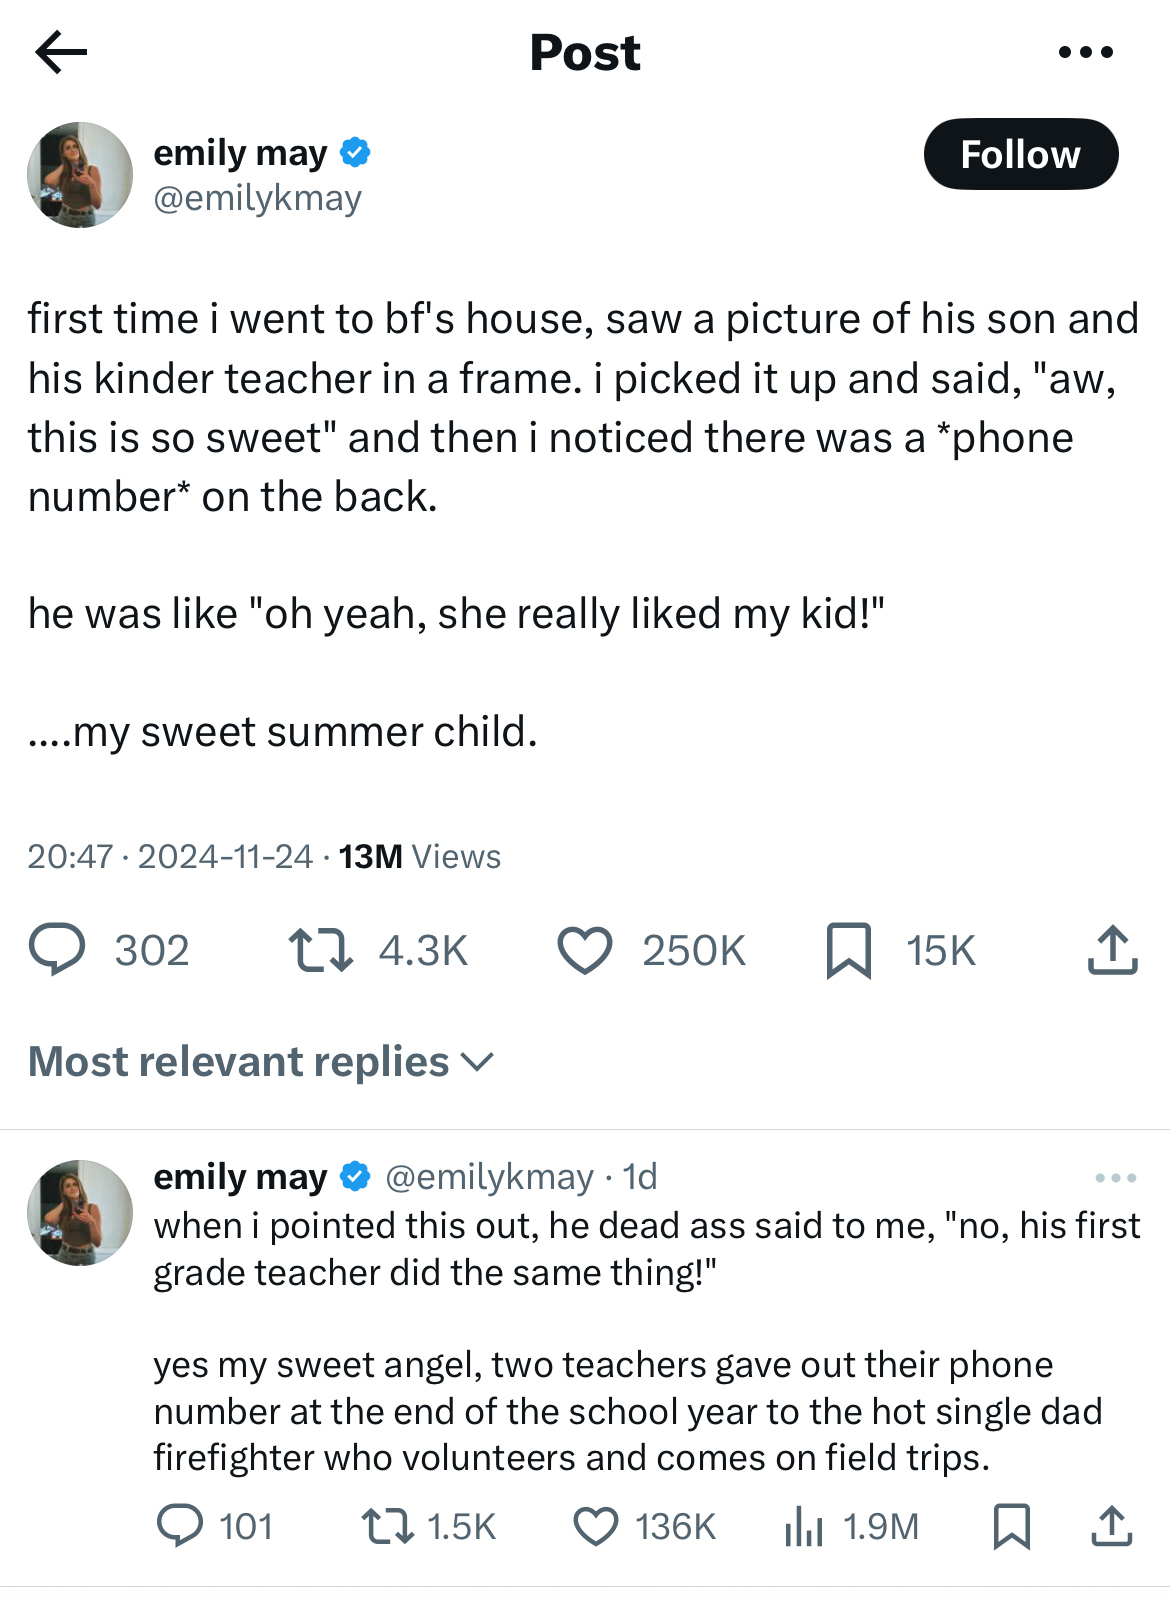
Task: Like the reply with 136K likes
Action: click(596, 1527)
